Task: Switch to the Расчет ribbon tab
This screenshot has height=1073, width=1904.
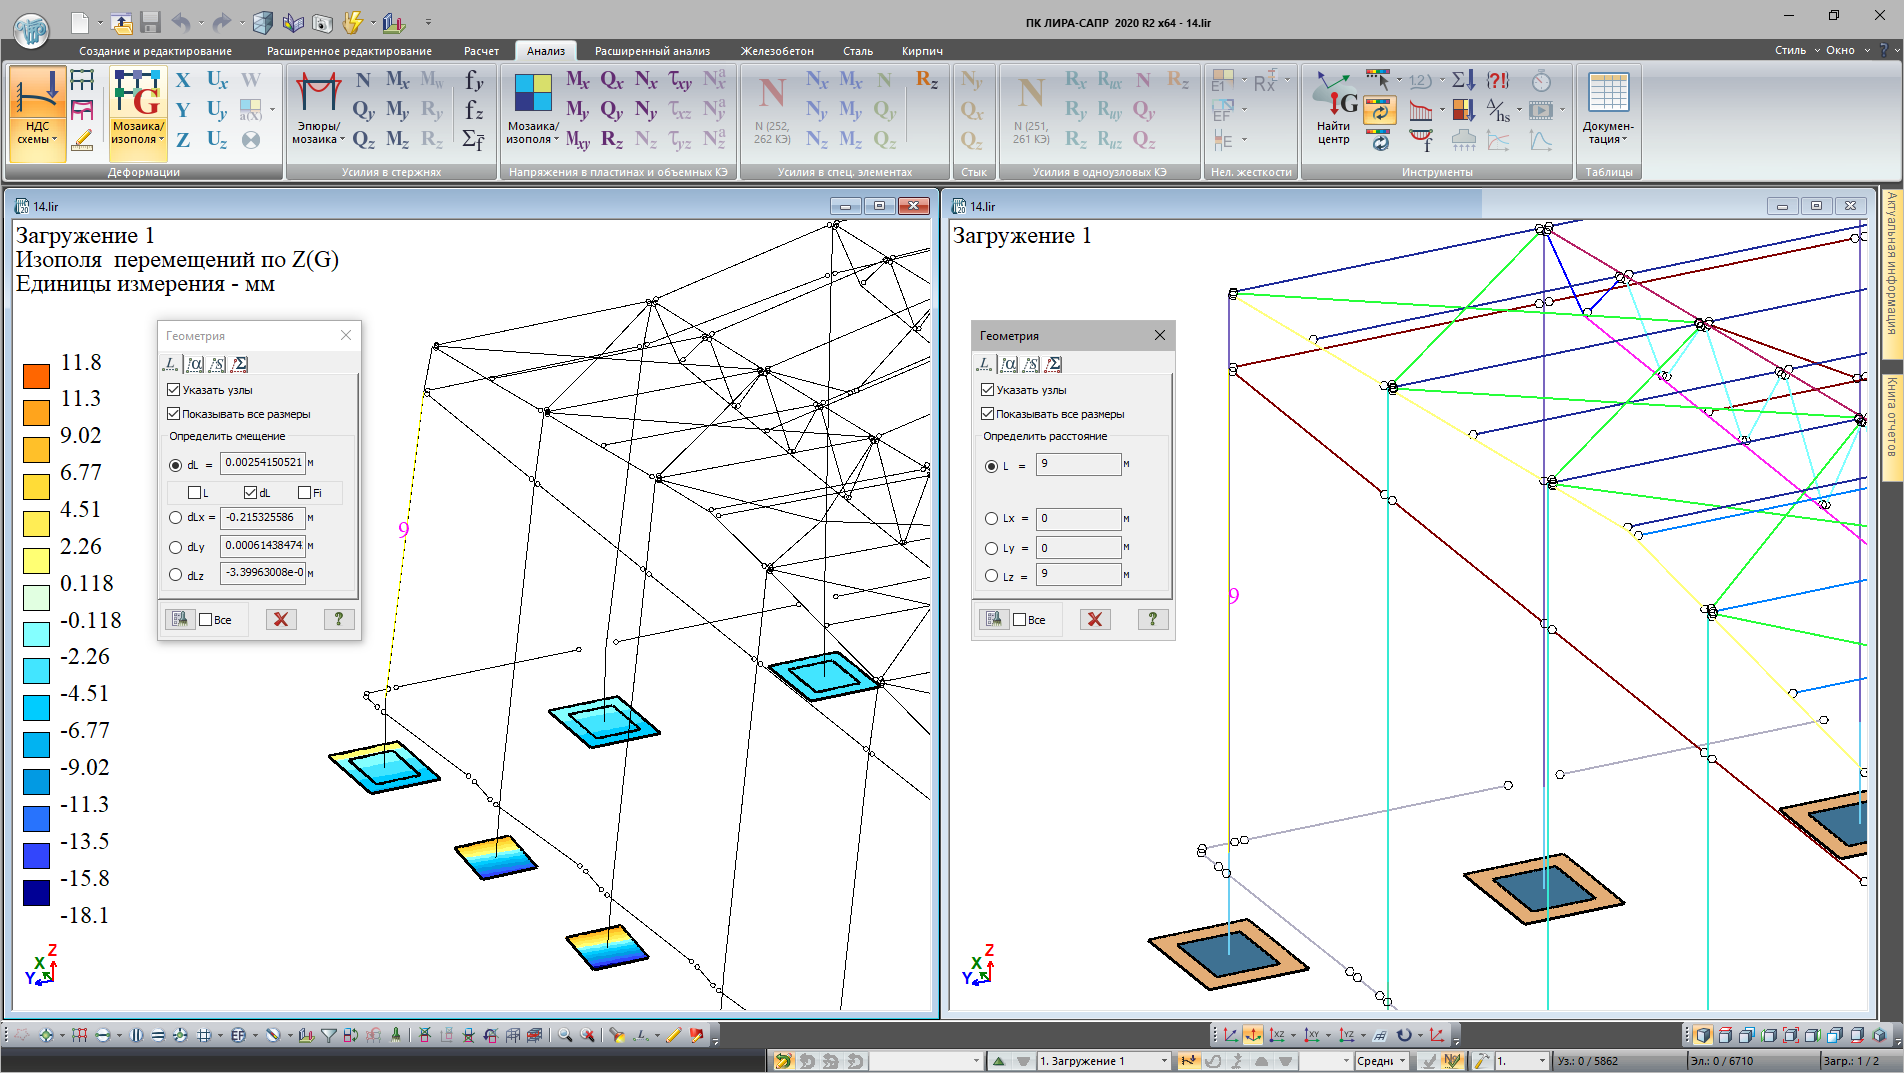Action: 481,51
